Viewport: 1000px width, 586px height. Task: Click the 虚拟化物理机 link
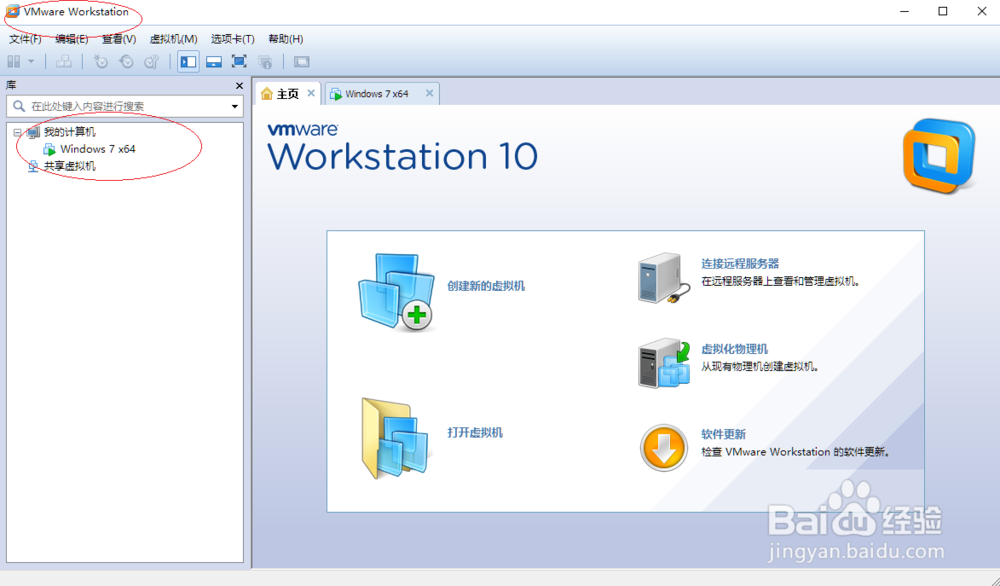(735, 349)
